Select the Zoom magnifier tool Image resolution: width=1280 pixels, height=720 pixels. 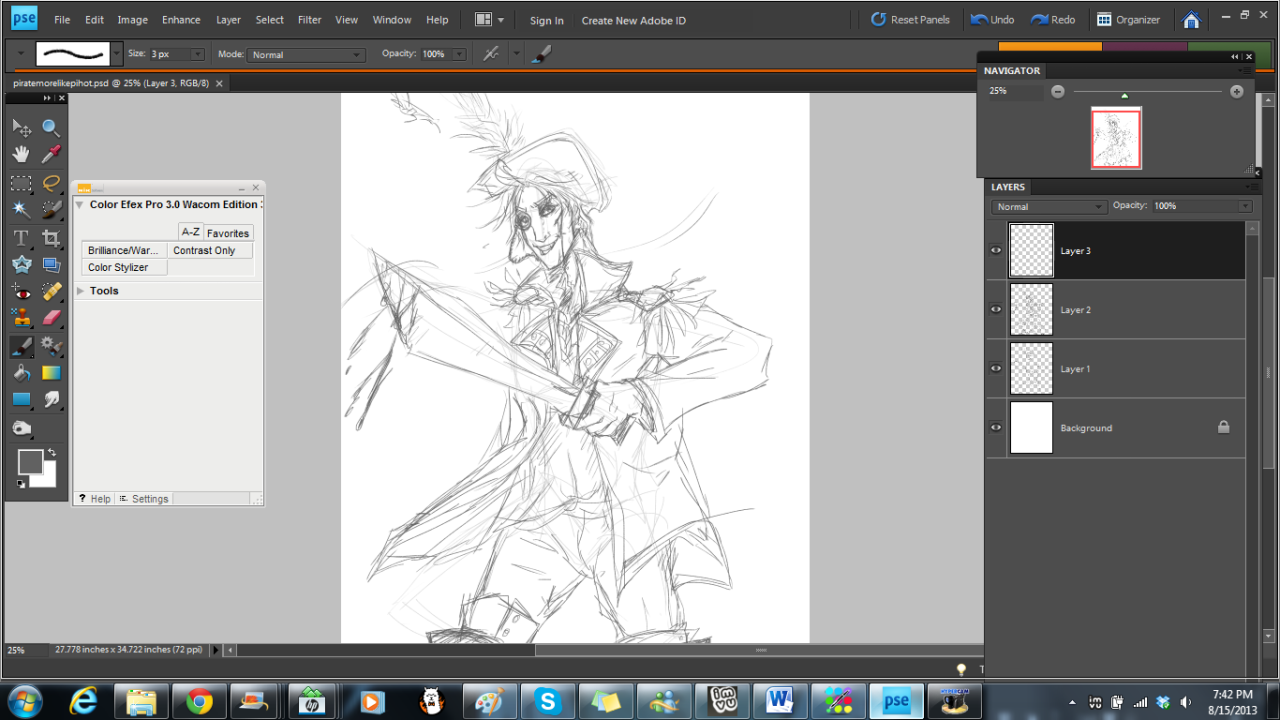[x=51, y=128]
